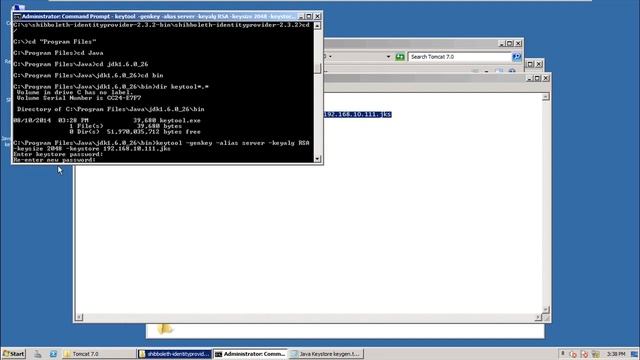Click the highlighted 192.168.10.111.jks text in Notepad

point(358,114)
